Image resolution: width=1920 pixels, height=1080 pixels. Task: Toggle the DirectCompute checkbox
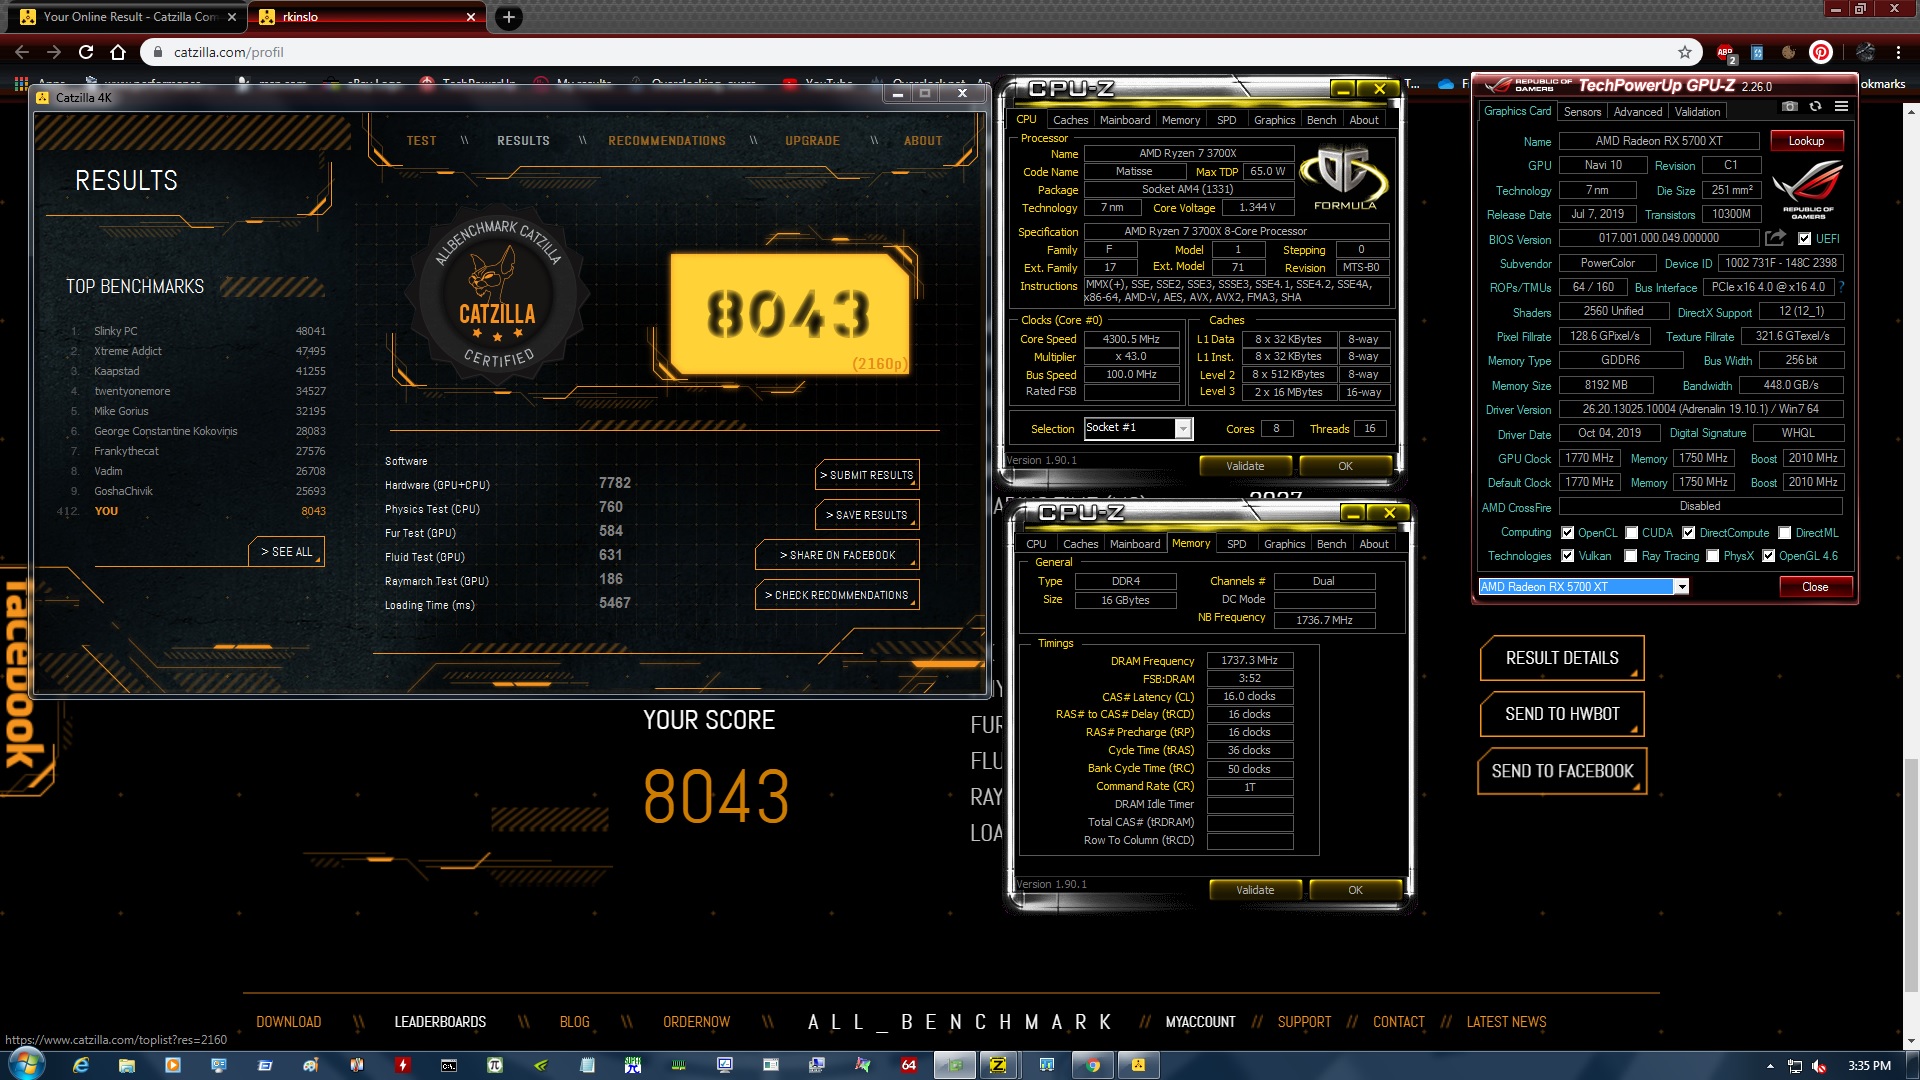click(1689, 533)
